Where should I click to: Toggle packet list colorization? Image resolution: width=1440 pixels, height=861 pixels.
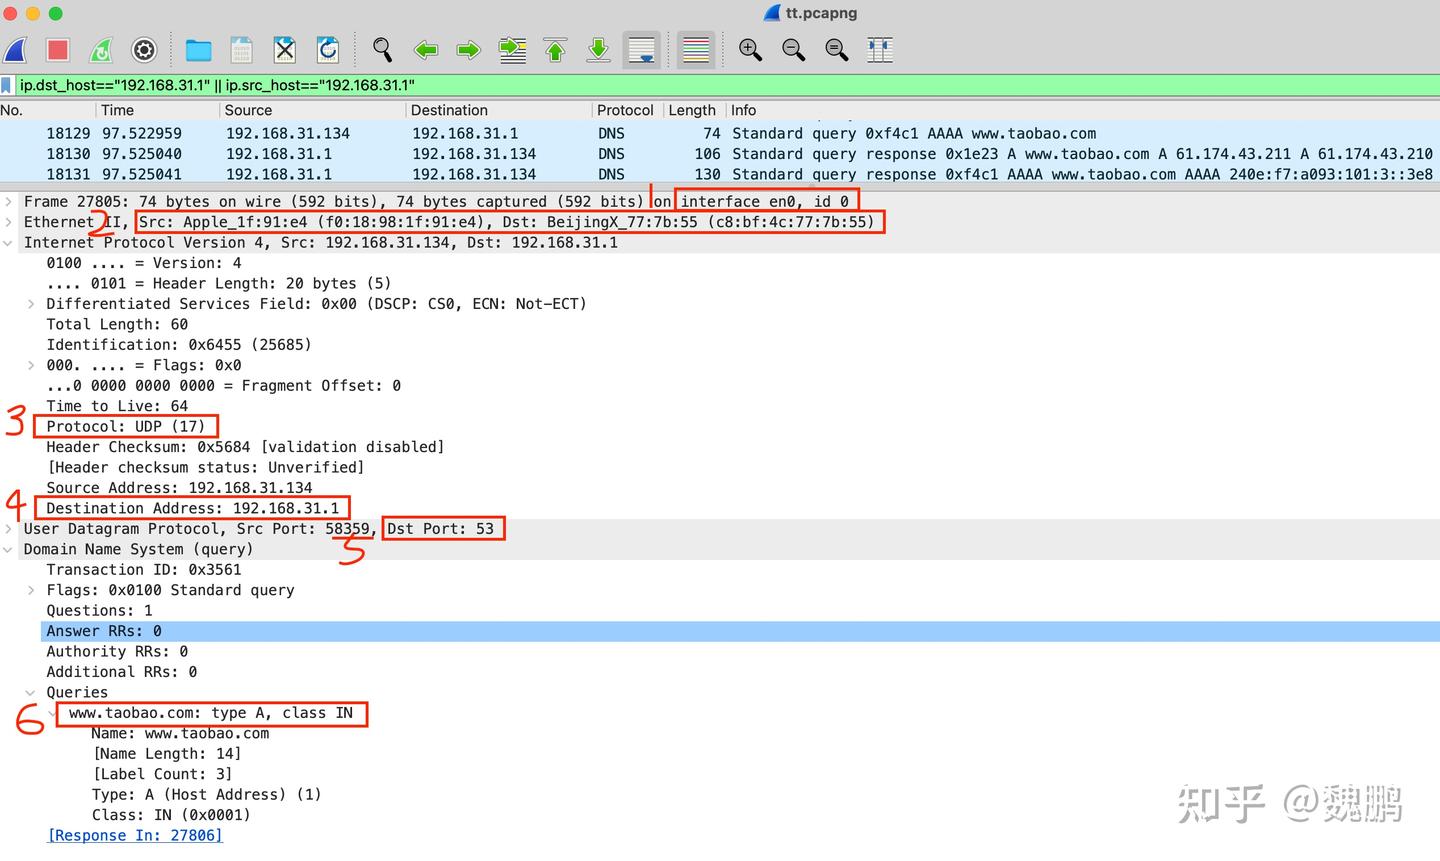(694, 50)
